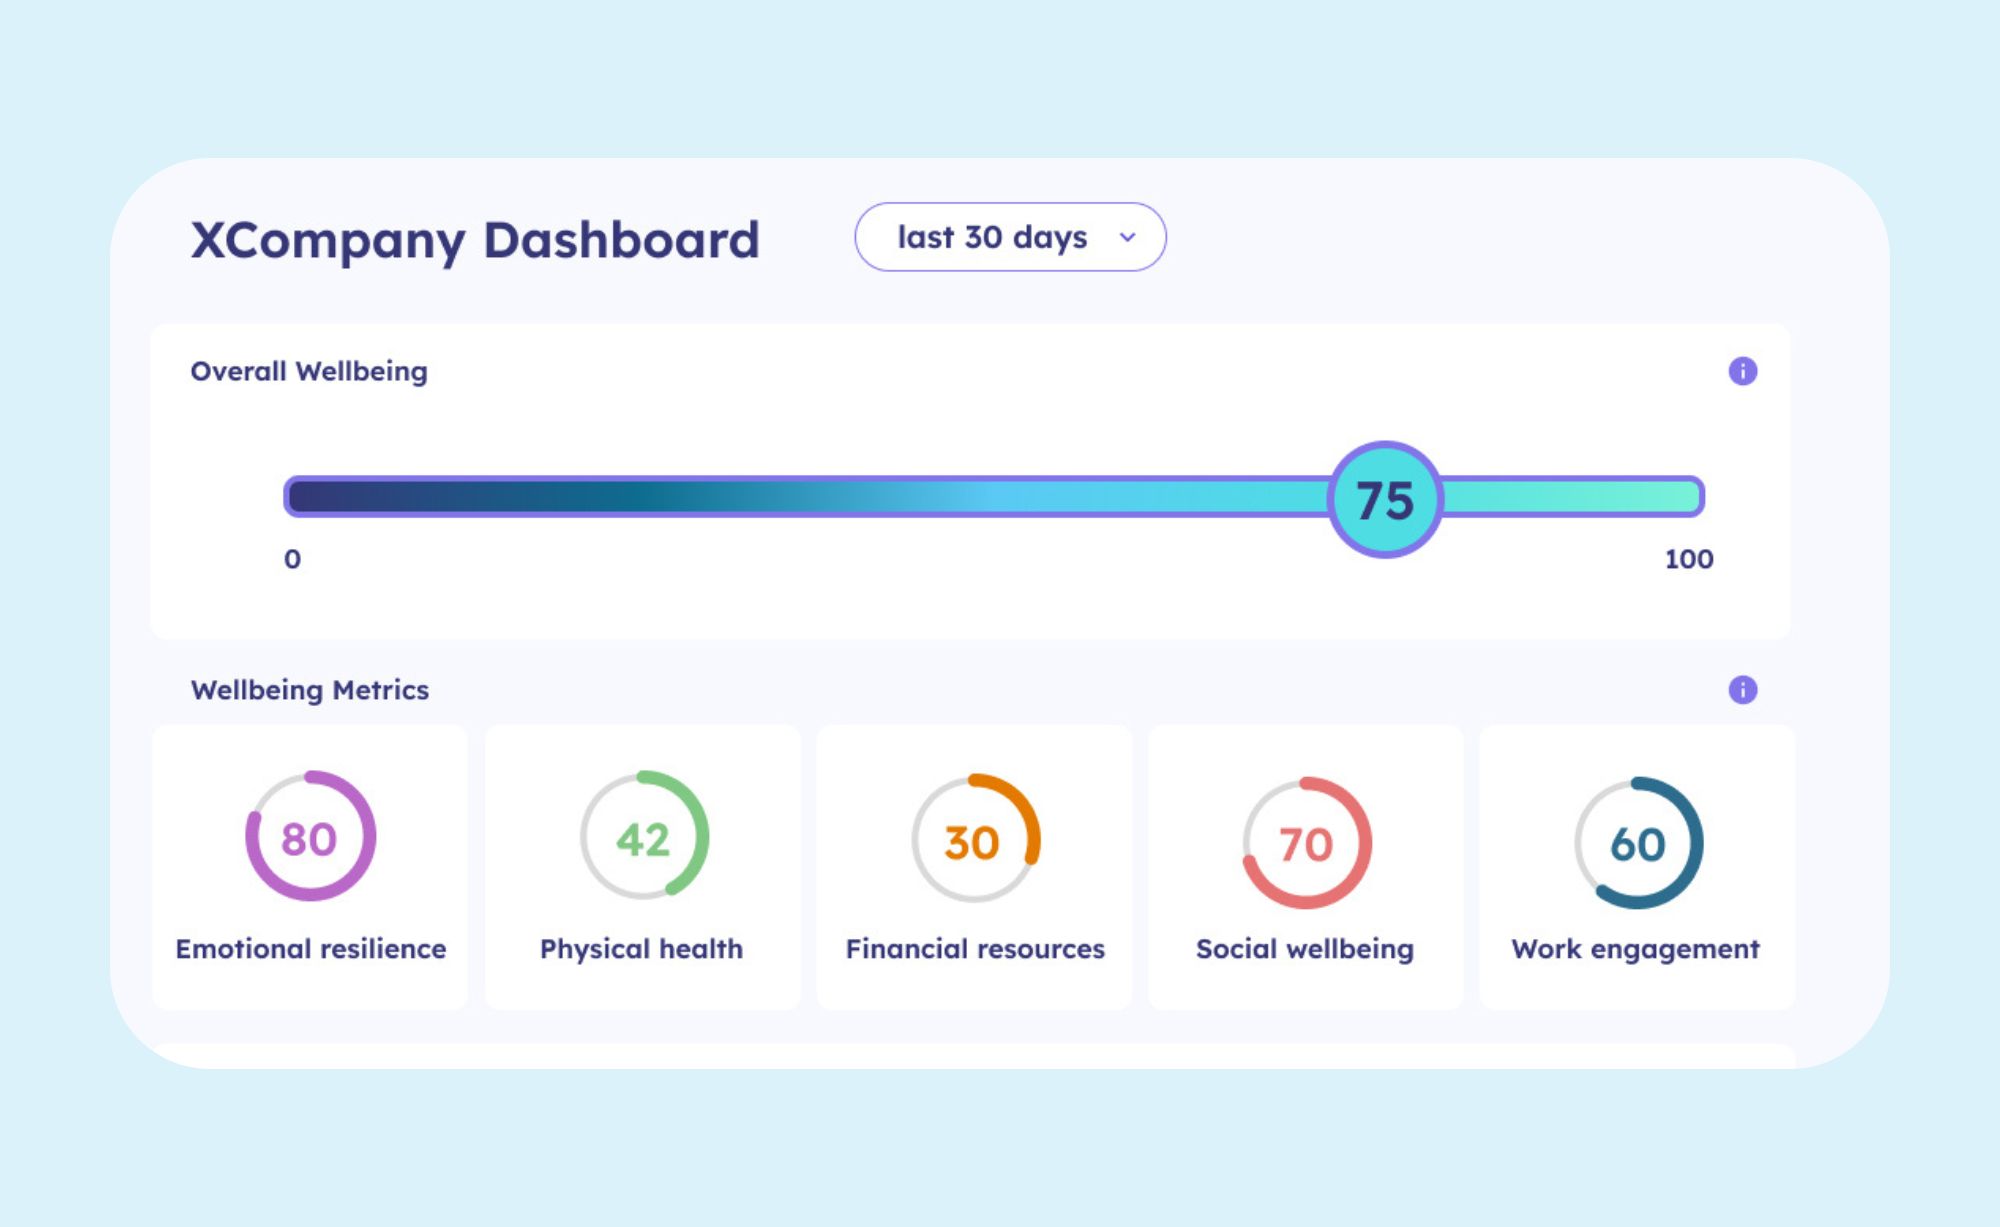Screen dimensions: 2000x1227
Task: Click the Overall Wellbeing info icon
Action: (1742, 371)
